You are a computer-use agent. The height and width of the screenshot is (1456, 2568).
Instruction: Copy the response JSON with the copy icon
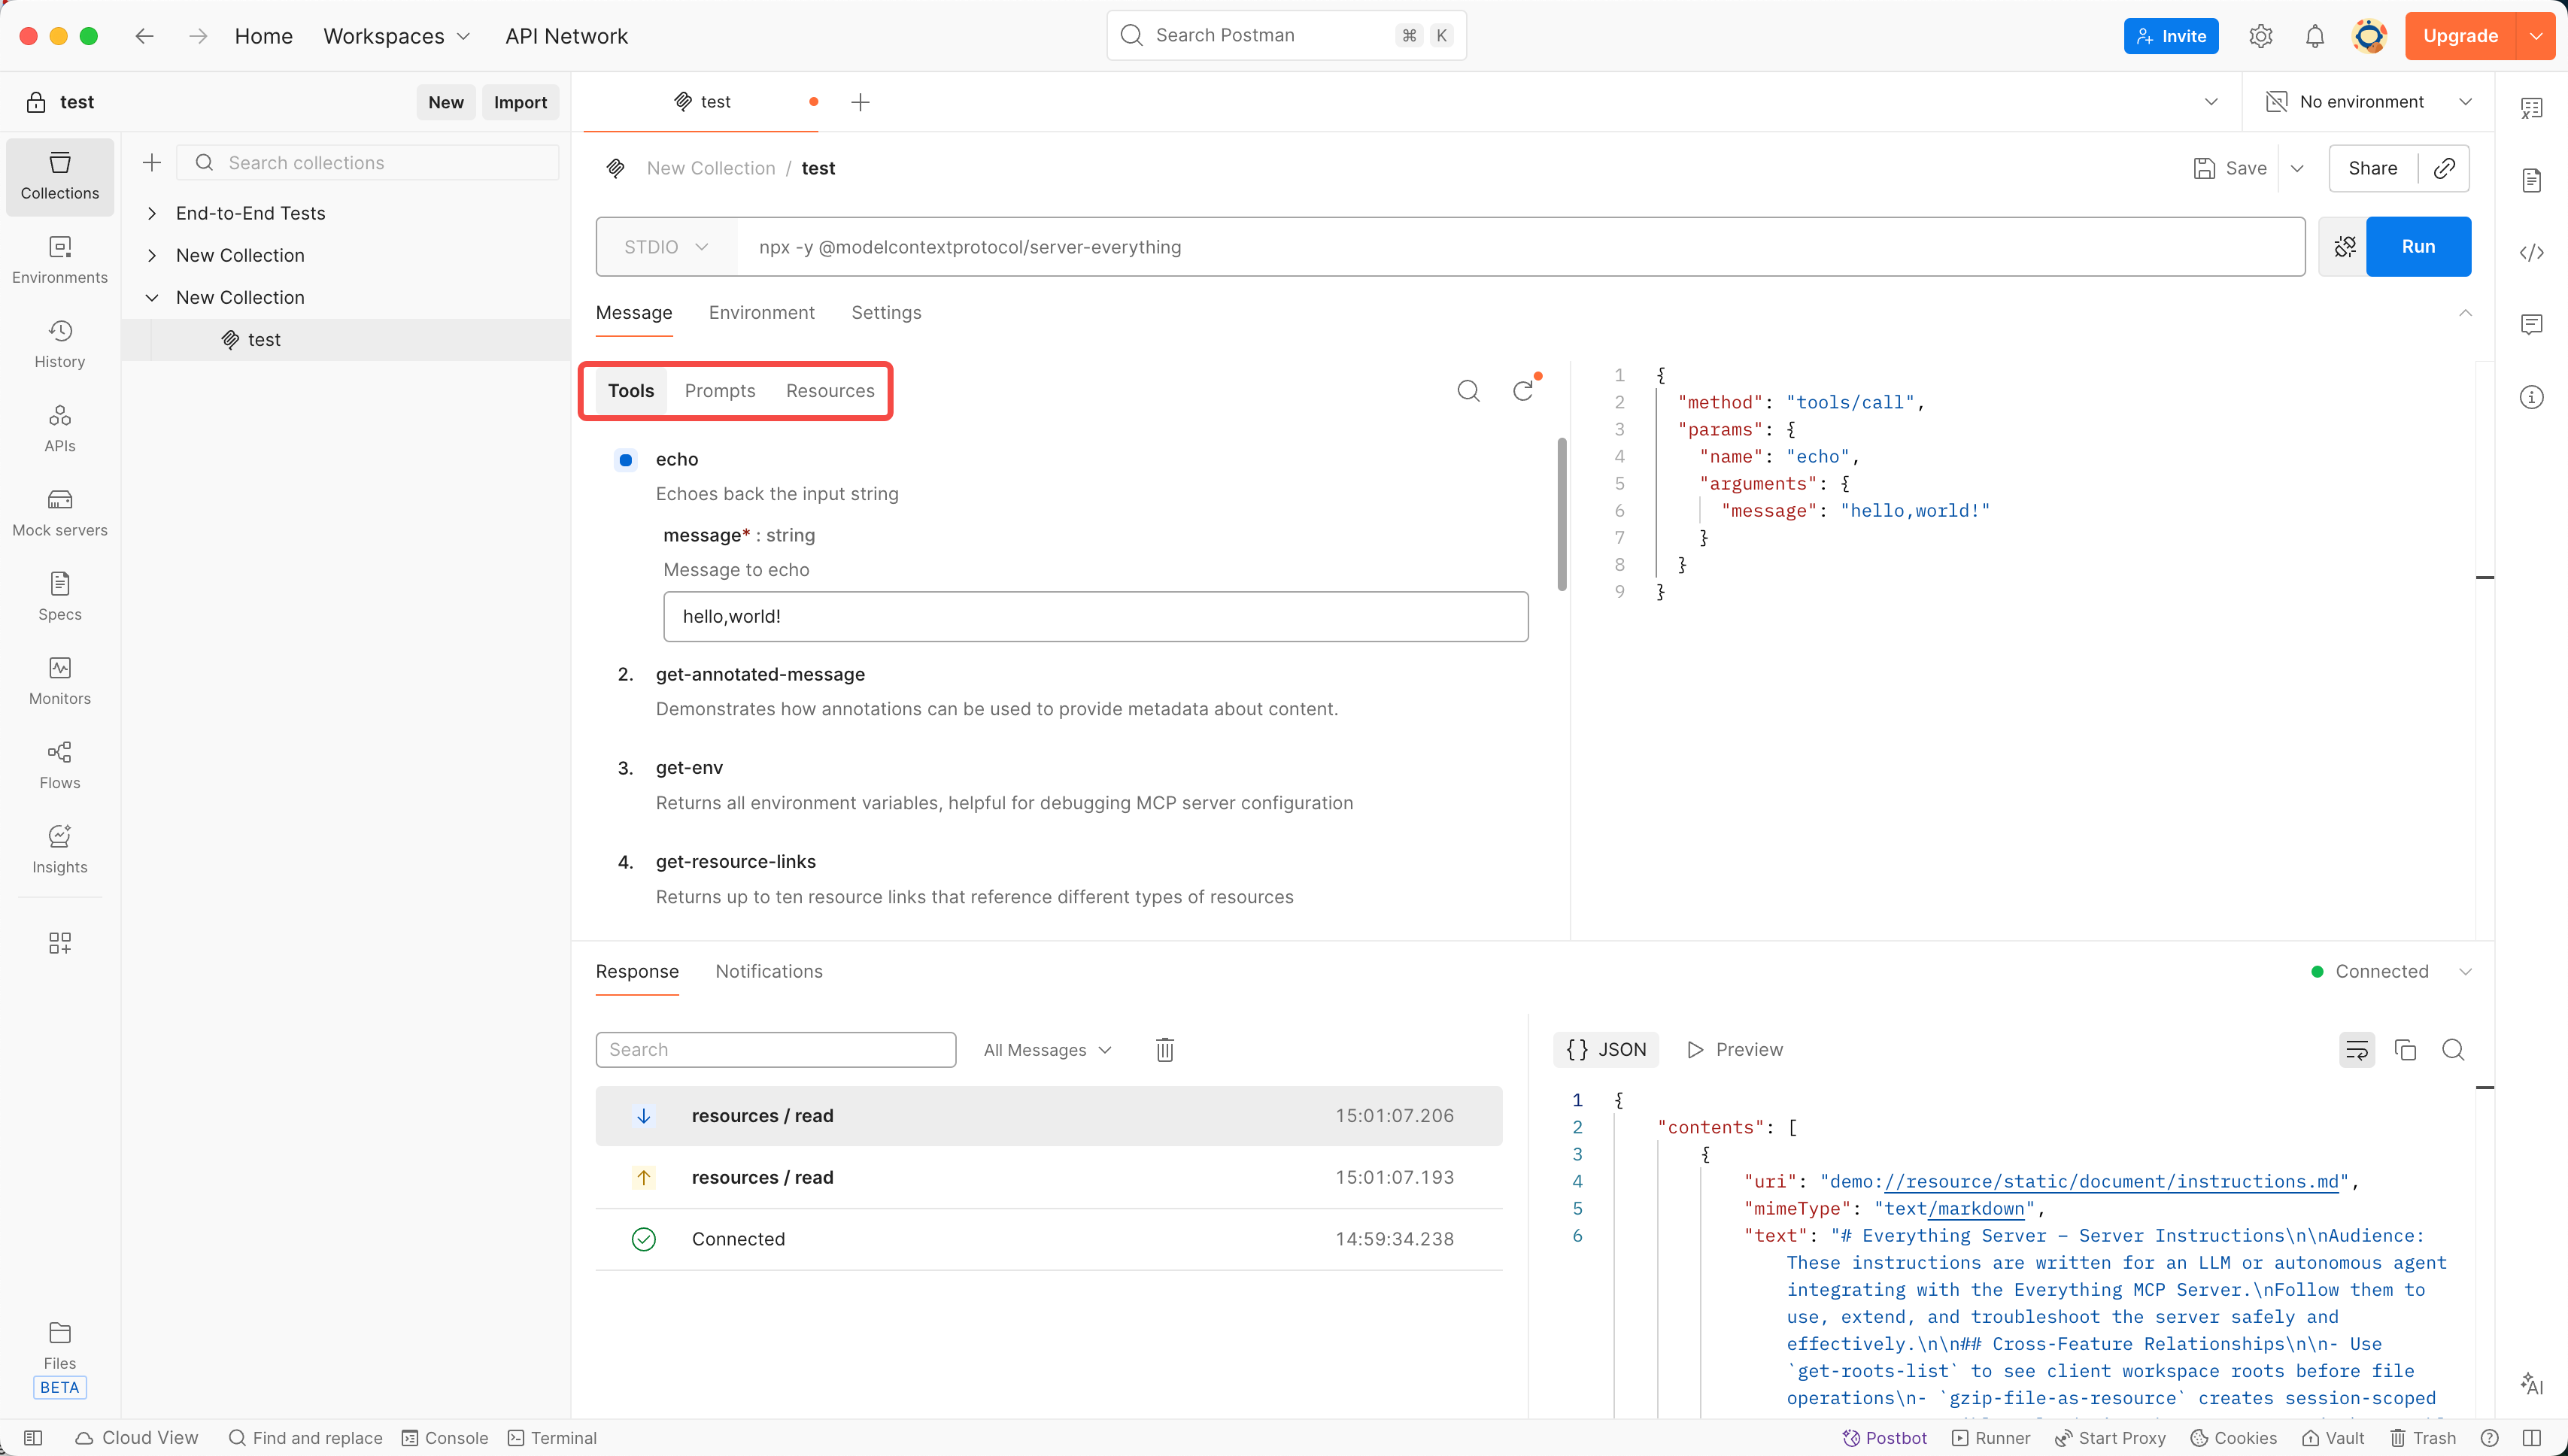[x=2405, y=1049]
